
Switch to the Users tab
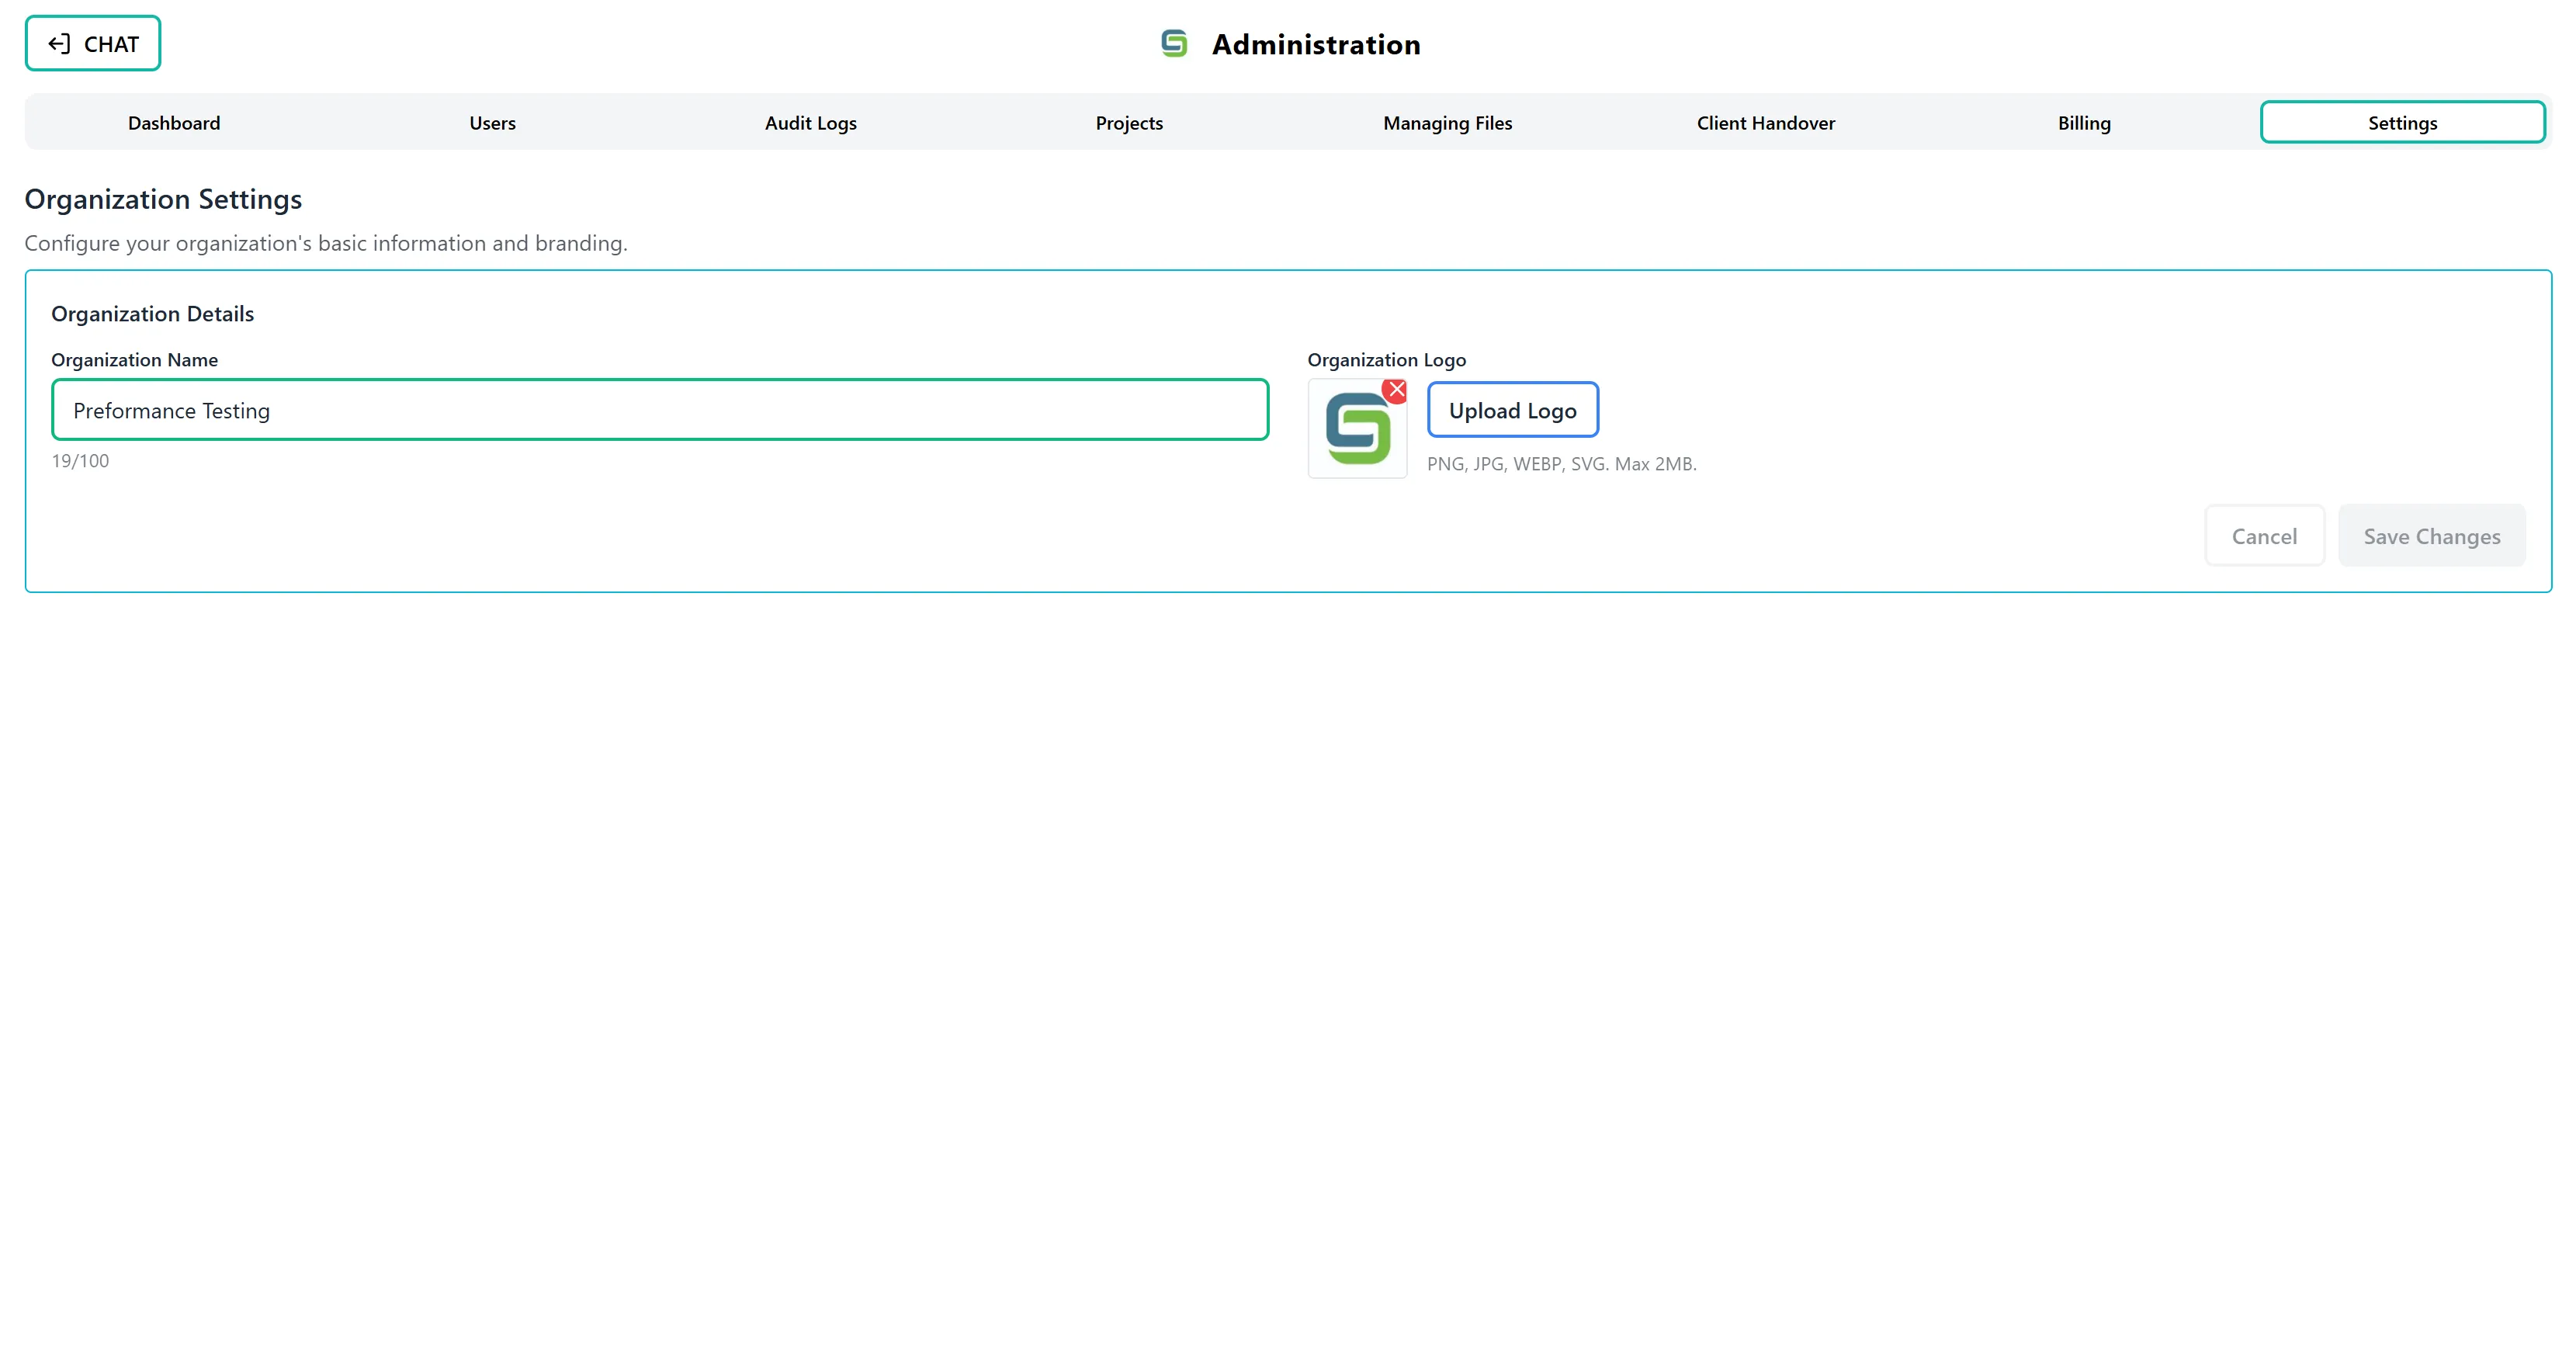pyautogui.click(x=491, y=122)
